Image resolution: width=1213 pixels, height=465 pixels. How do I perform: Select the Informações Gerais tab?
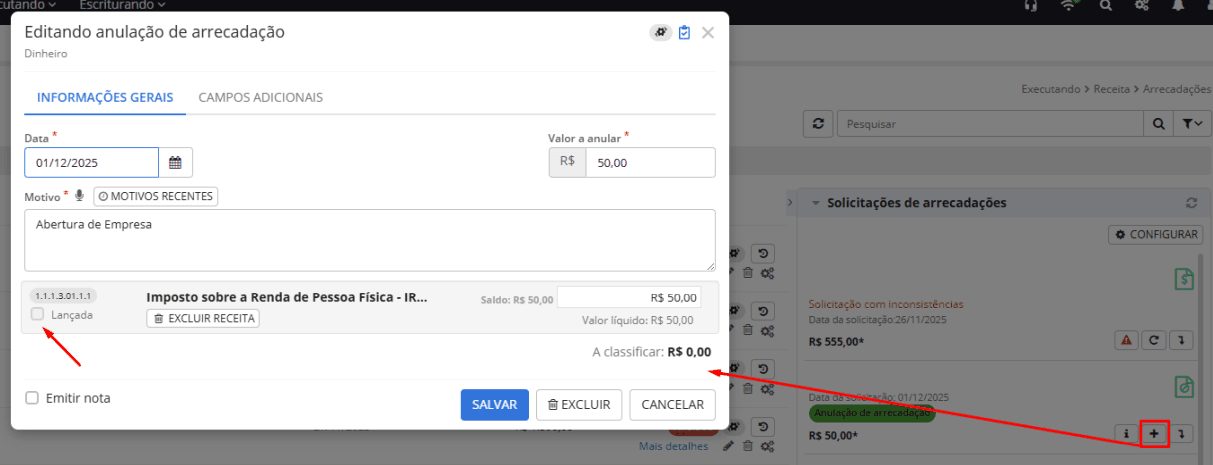pos(105,97)
